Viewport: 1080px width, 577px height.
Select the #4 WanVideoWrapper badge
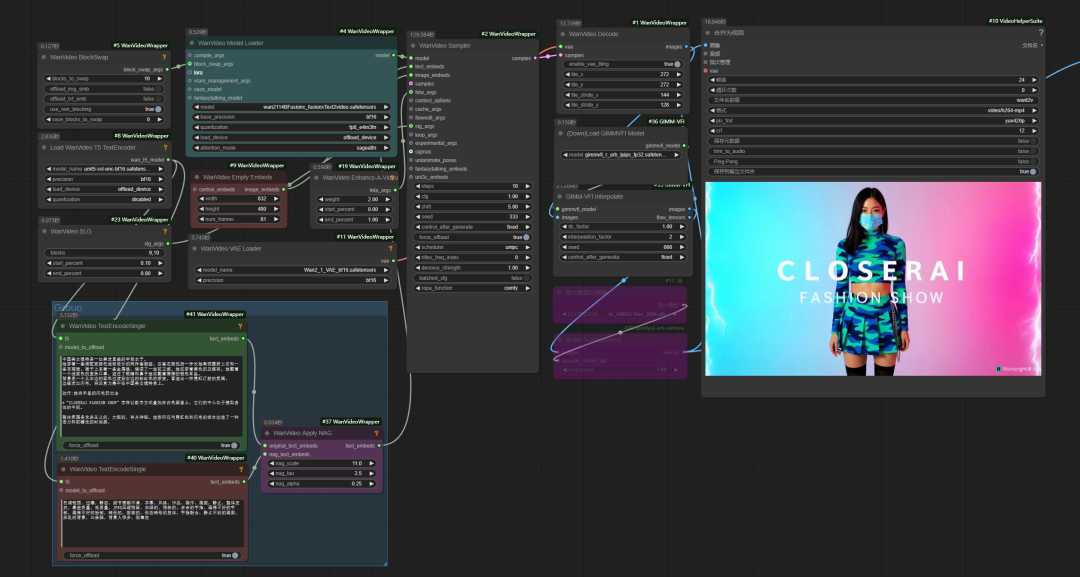point(367,31)
